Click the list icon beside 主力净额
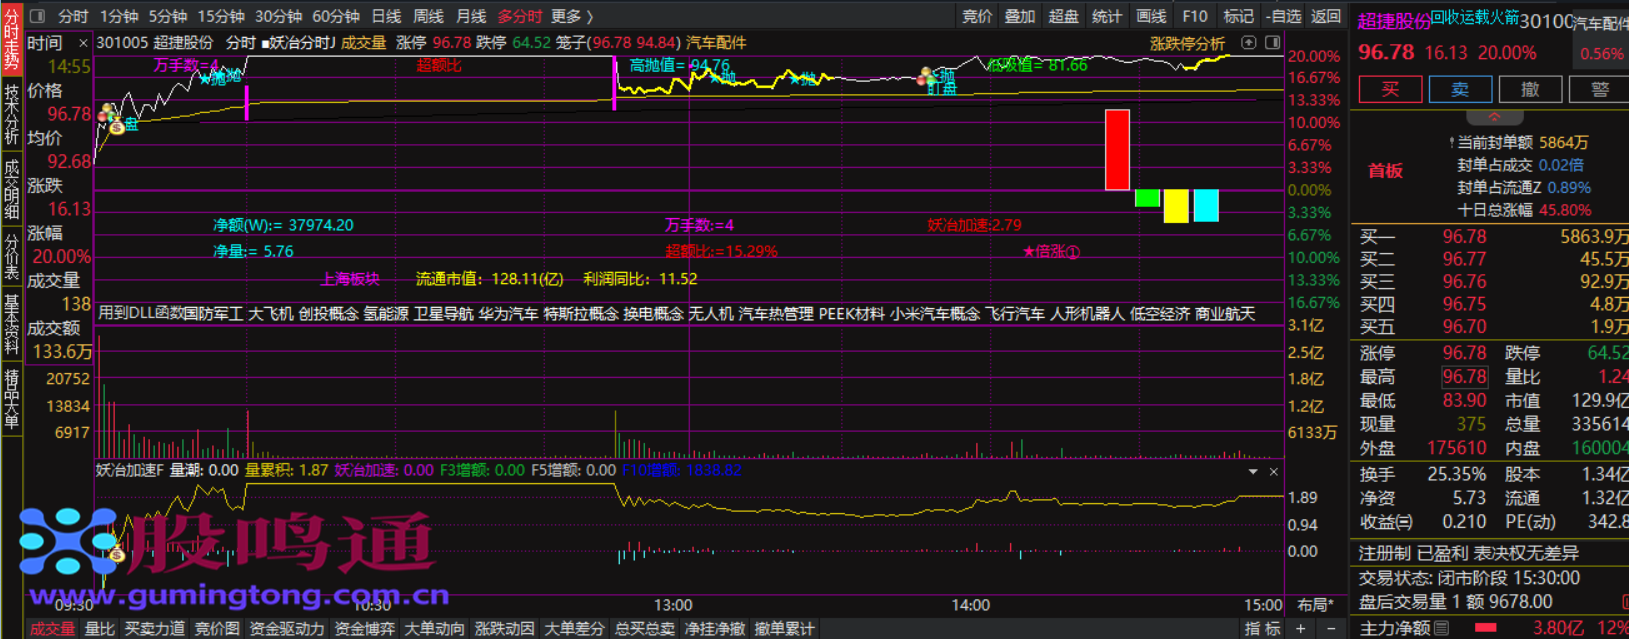1629x639 pixels. 1441,628
